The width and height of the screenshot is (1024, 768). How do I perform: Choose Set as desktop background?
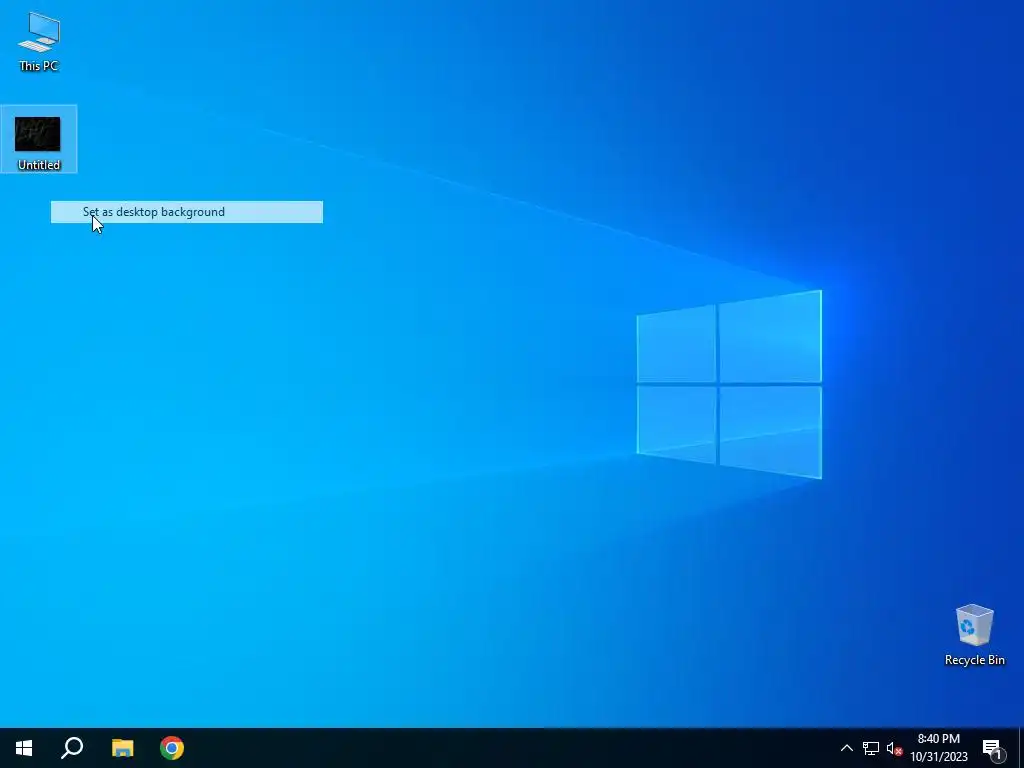(x=187, y=212)
